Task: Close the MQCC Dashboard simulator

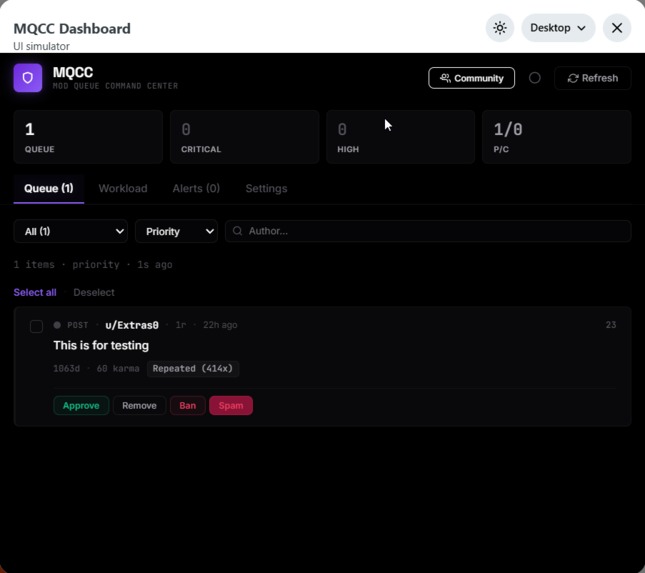Action: (x=617, y=28)
